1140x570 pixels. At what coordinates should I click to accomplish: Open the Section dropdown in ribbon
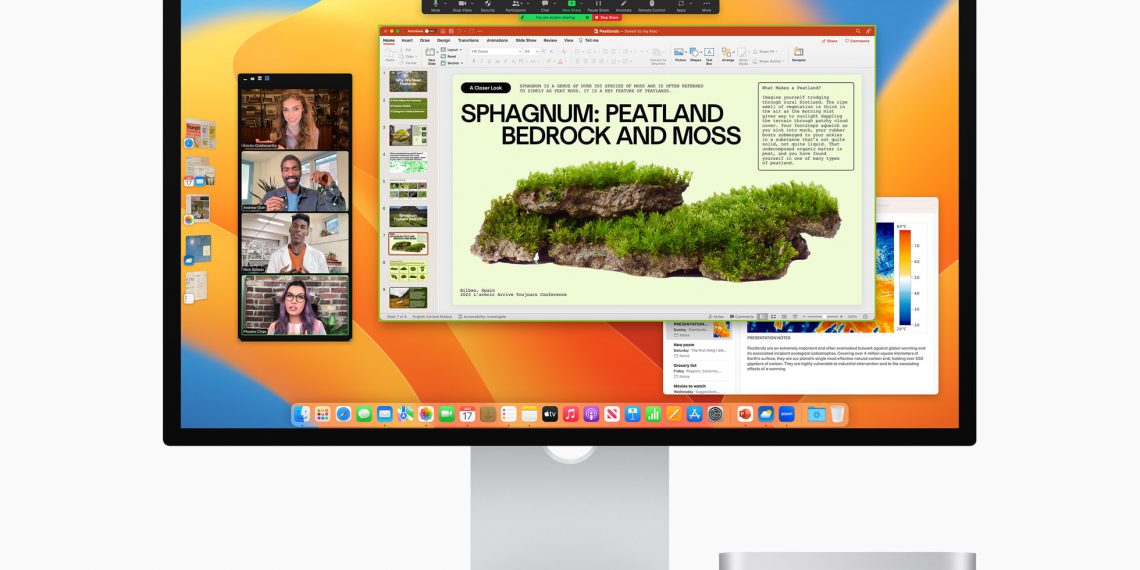[452, 63]
